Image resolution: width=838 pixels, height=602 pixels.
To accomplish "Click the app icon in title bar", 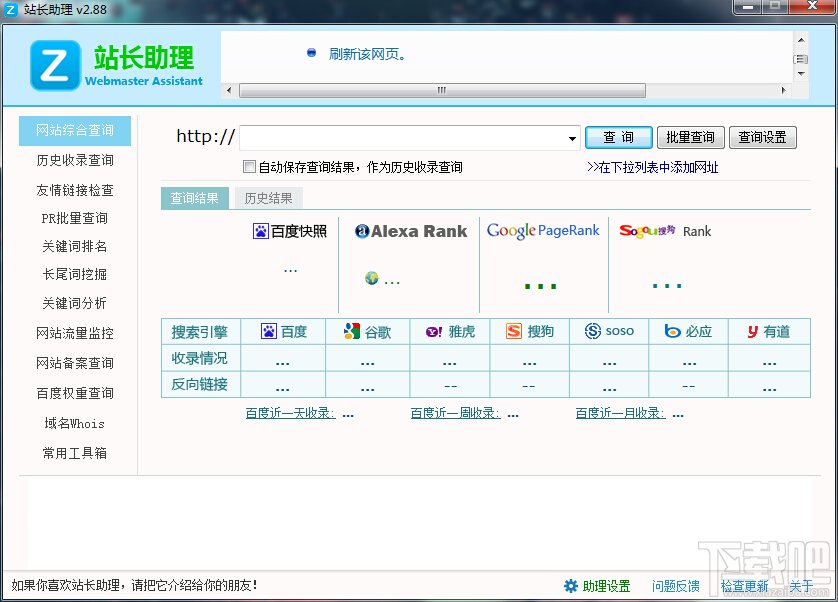I will 11,9.
